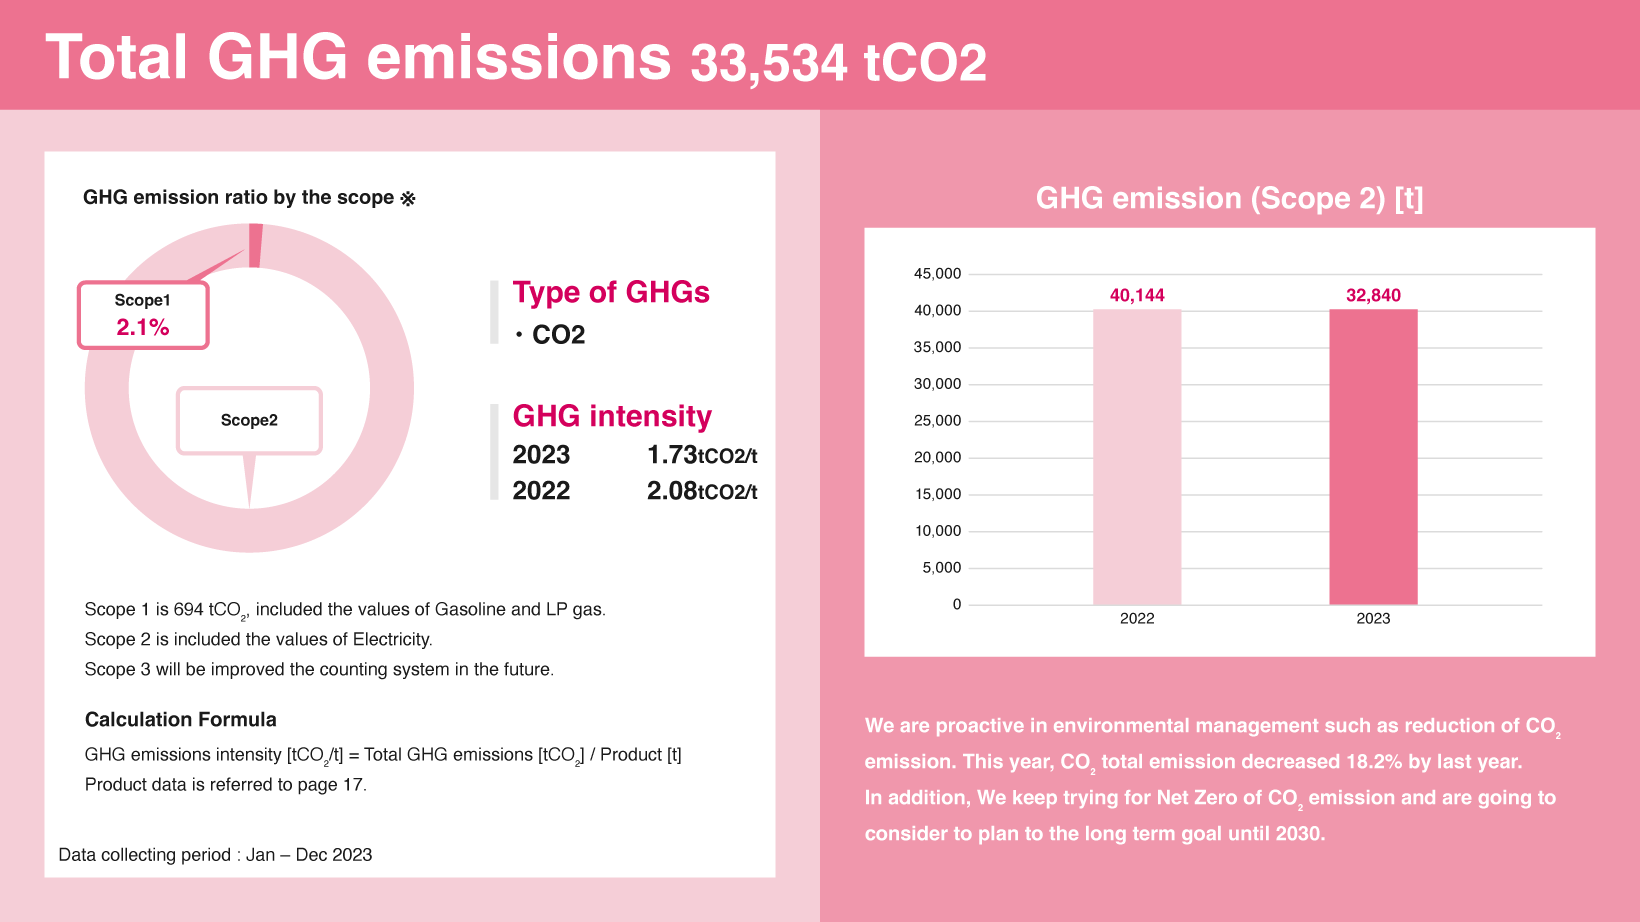This screenshot has height=922, width=1640.
Task: Click the page 17 product data reference
Action: pyautogui.click(x=226, y=785)
